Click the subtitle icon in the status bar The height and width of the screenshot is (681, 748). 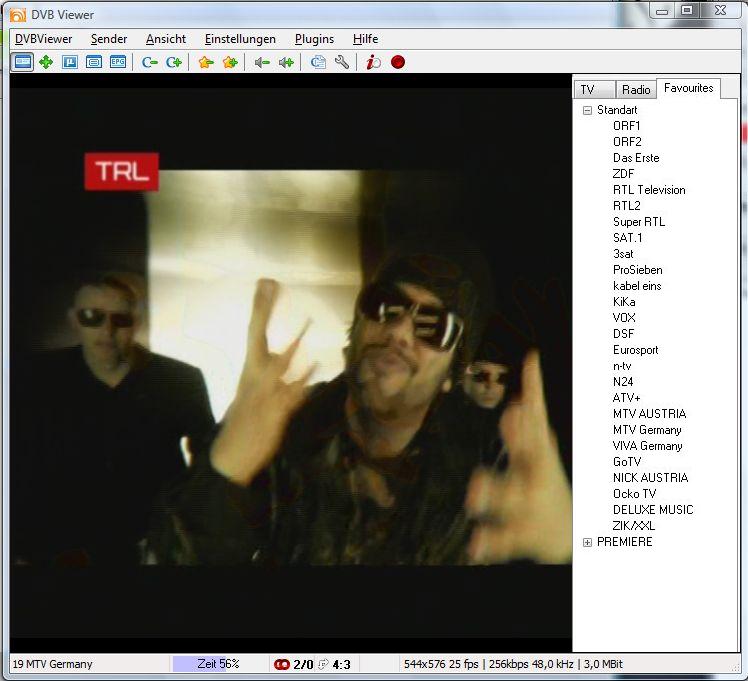tap(323, 664)
